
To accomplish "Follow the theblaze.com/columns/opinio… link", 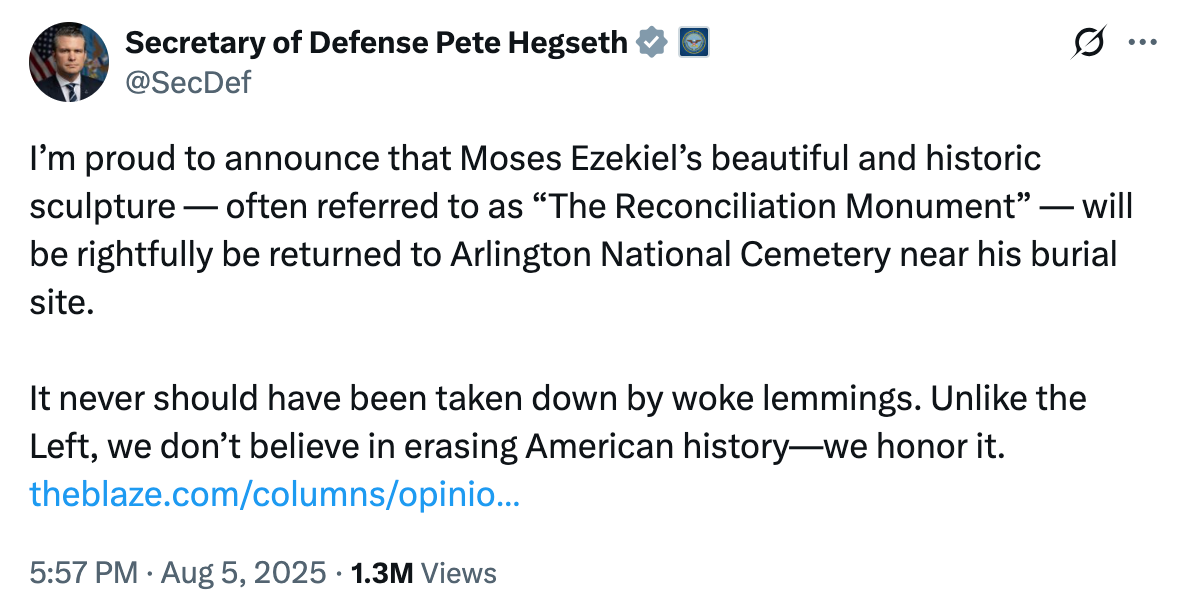I will 275,494.
